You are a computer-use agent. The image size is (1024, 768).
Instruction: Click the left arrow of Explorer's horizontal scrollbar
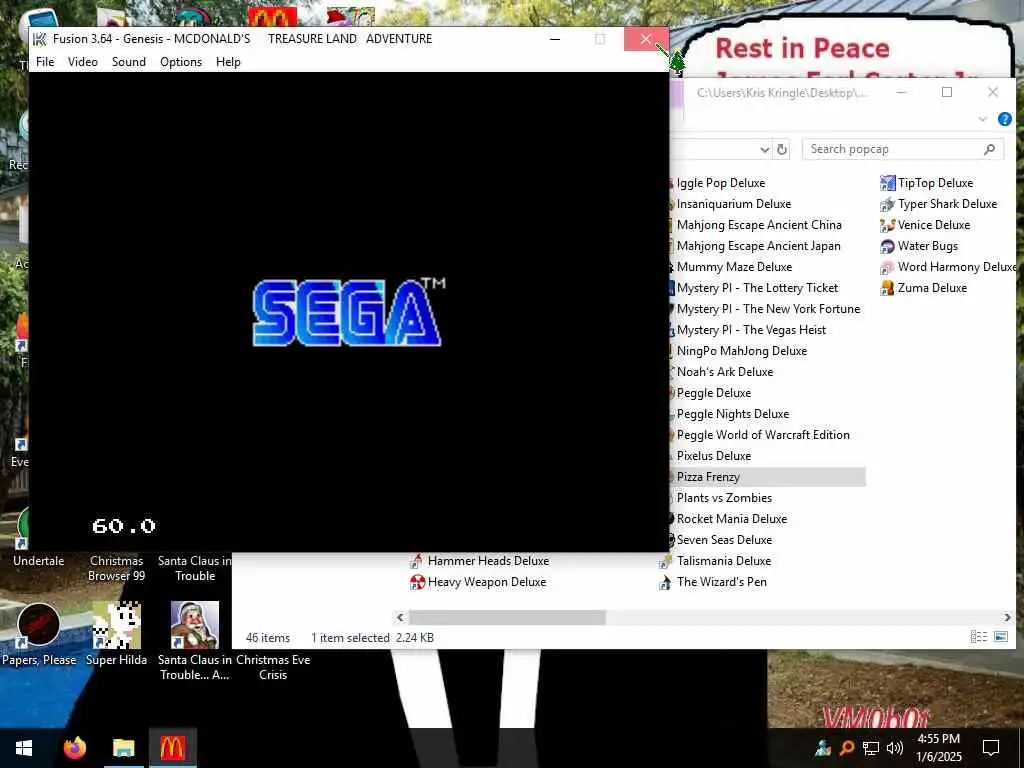(x=400, y=617)
